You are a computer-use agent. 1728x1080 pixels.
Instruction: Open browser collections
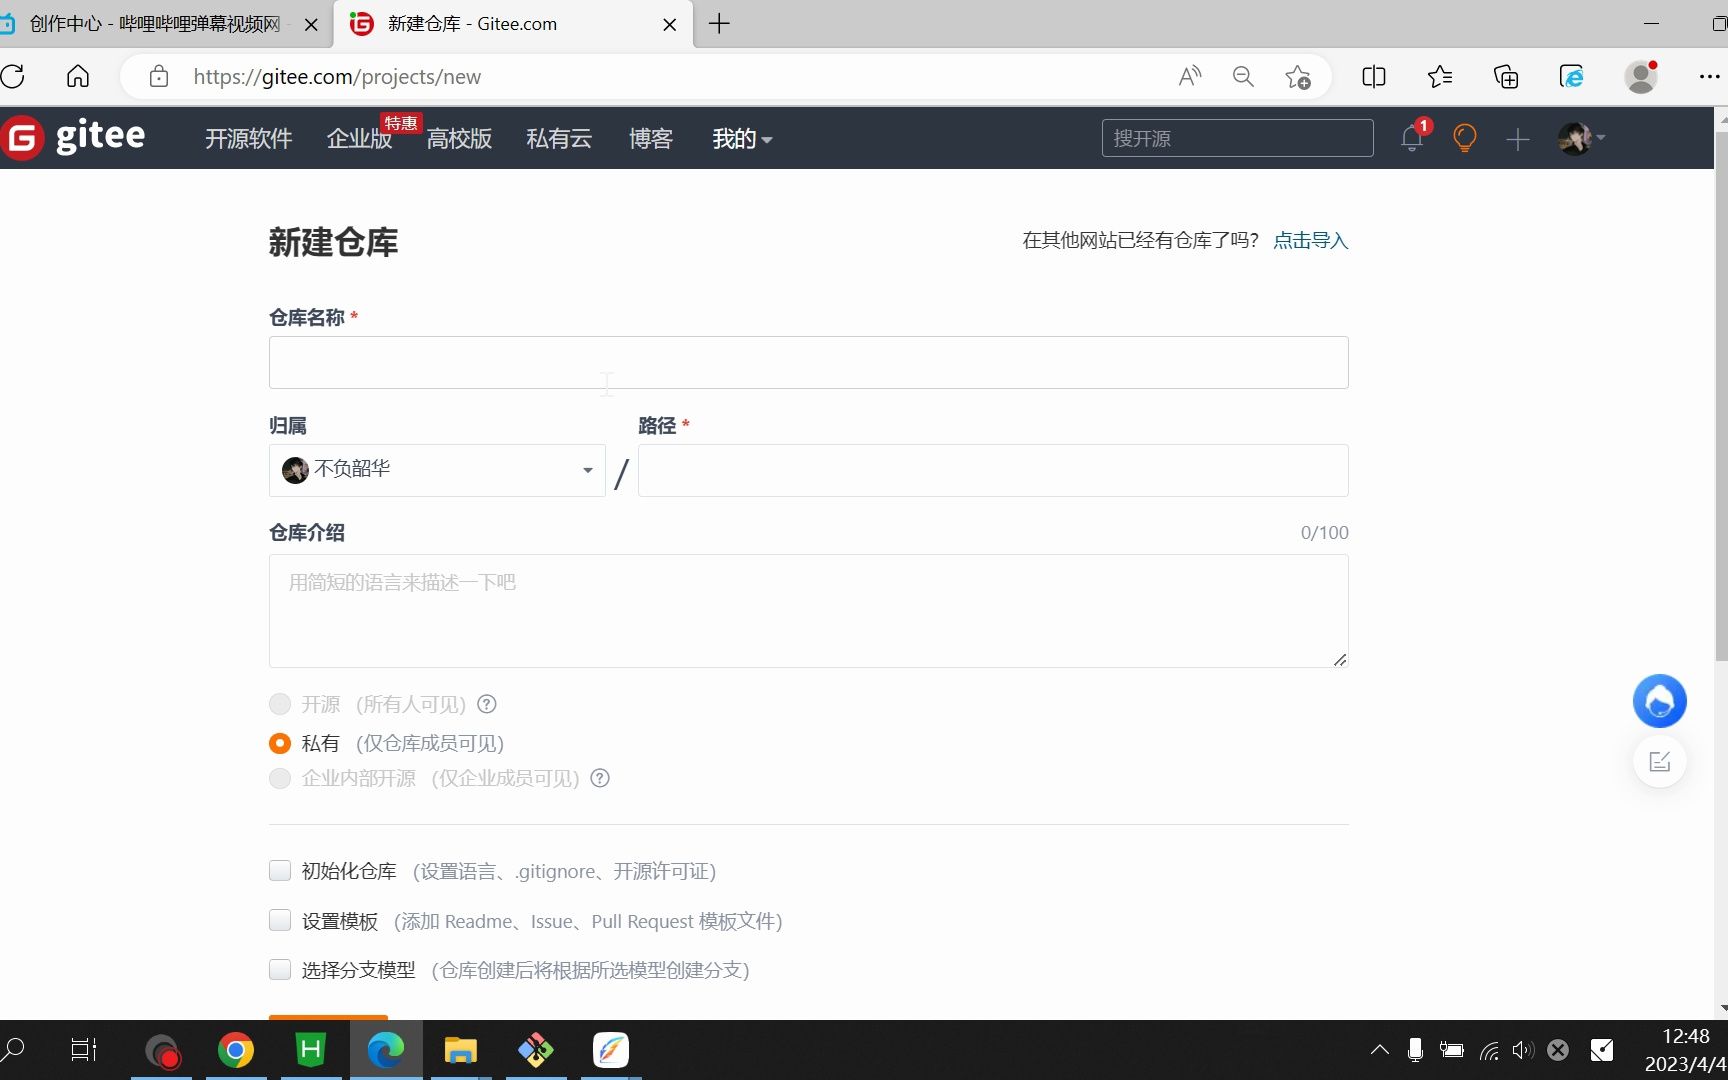point(1506,76)
